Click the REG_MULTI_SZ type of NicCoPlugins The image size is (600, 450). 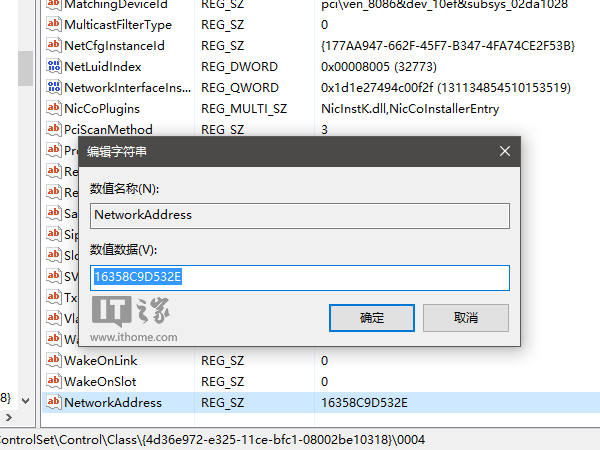pyautogui.click(x=244, y=108)
